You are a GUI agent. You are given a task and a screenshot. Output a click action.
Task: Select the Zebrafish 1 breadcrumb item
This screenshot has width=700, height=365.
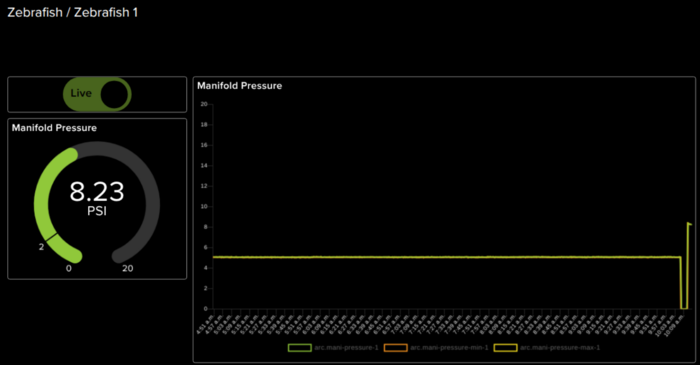(106, 12)
